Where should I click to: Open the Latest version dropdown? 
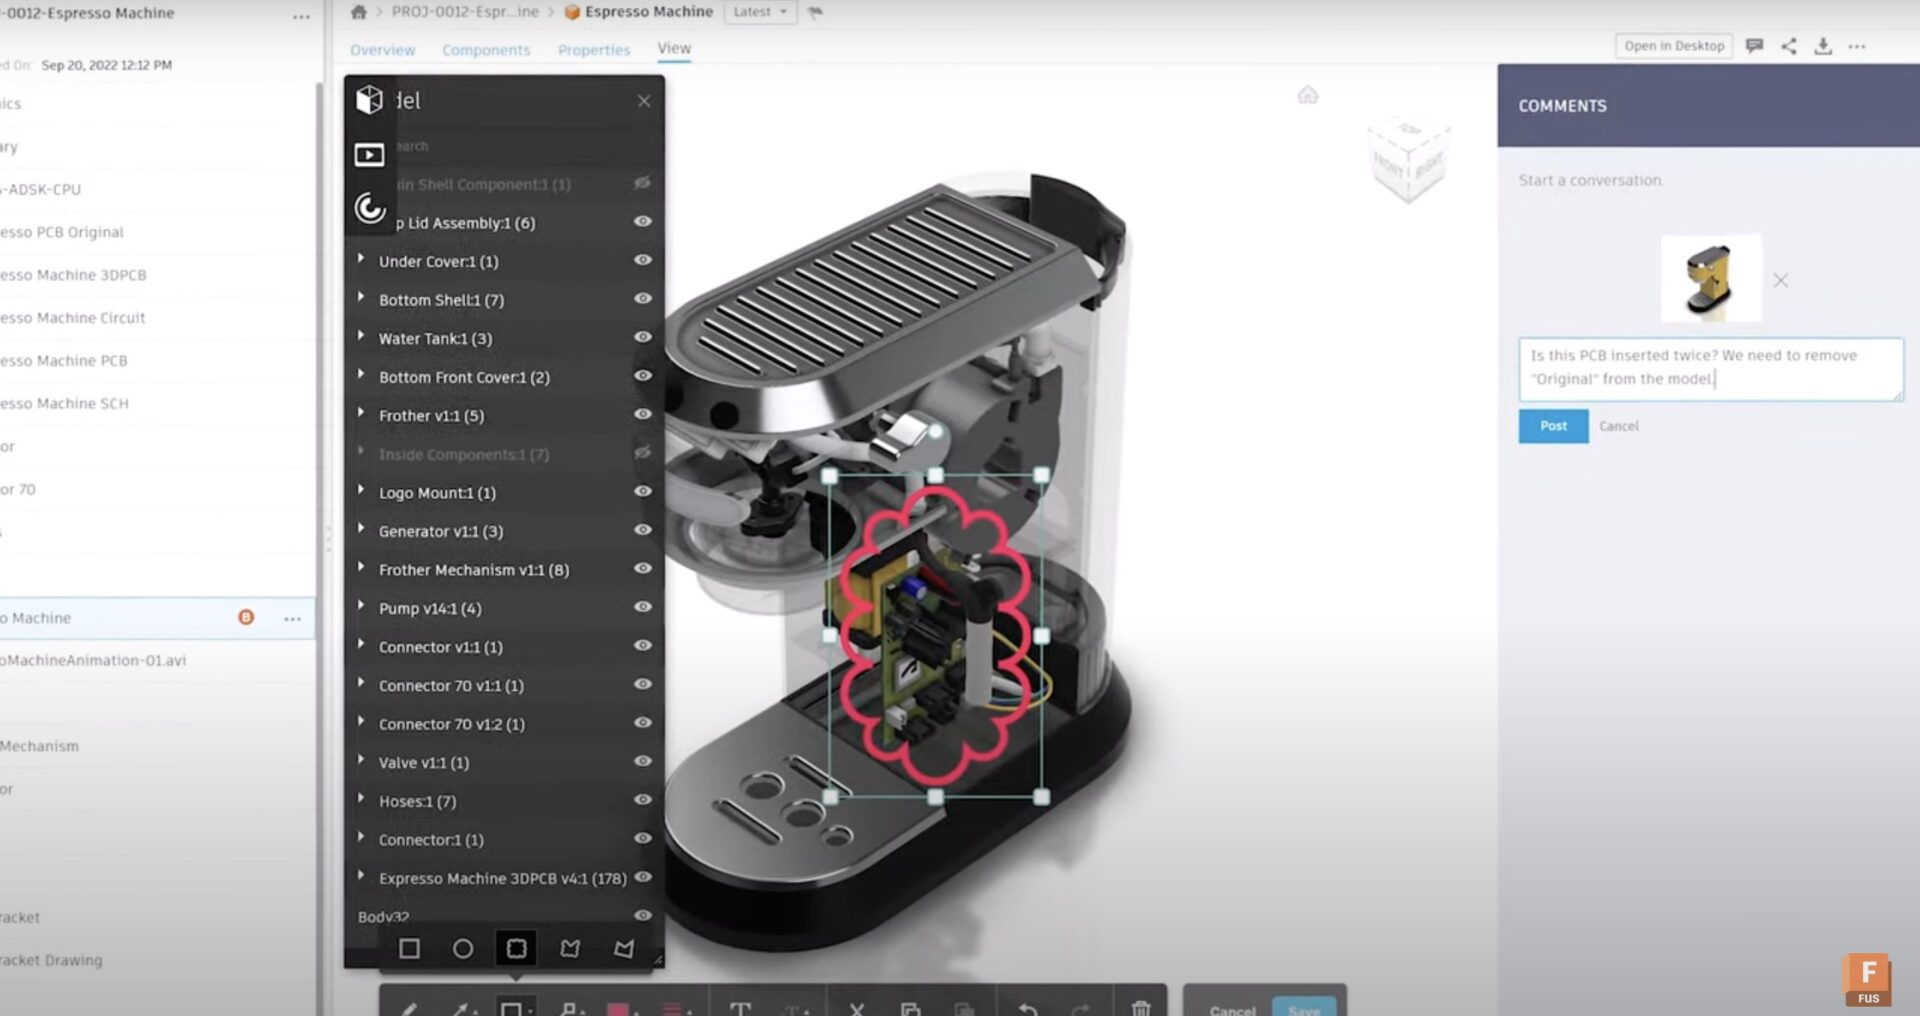point(758,12)
